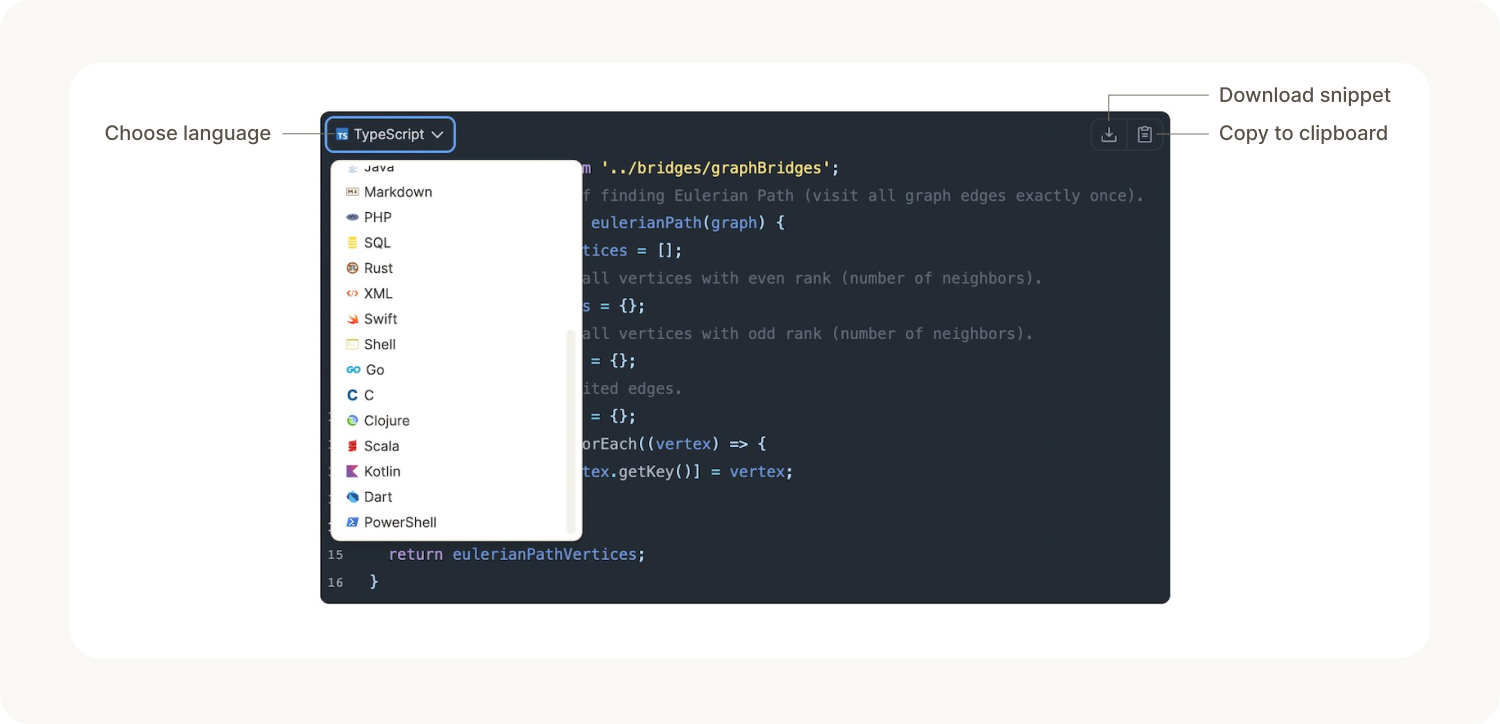Click the Go language icon
The width and height of the screenshot is (1500, 724).
tap(354, 370)
